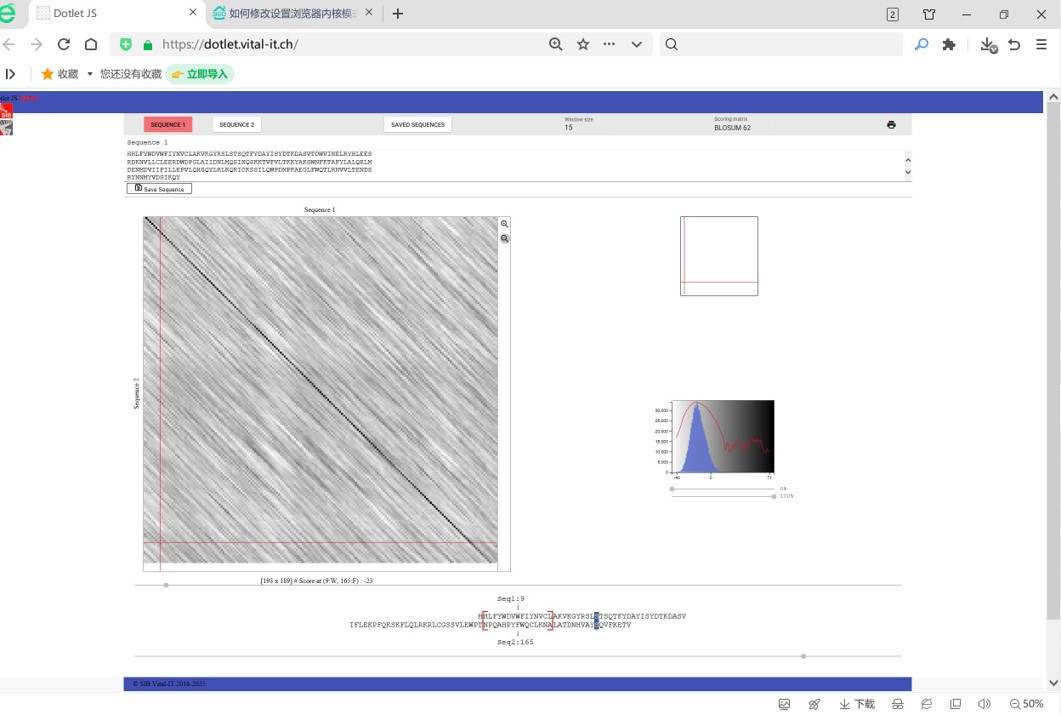1061x715 pixels.
Task: Switch to the second browser tab
Action: coord(294,14)
